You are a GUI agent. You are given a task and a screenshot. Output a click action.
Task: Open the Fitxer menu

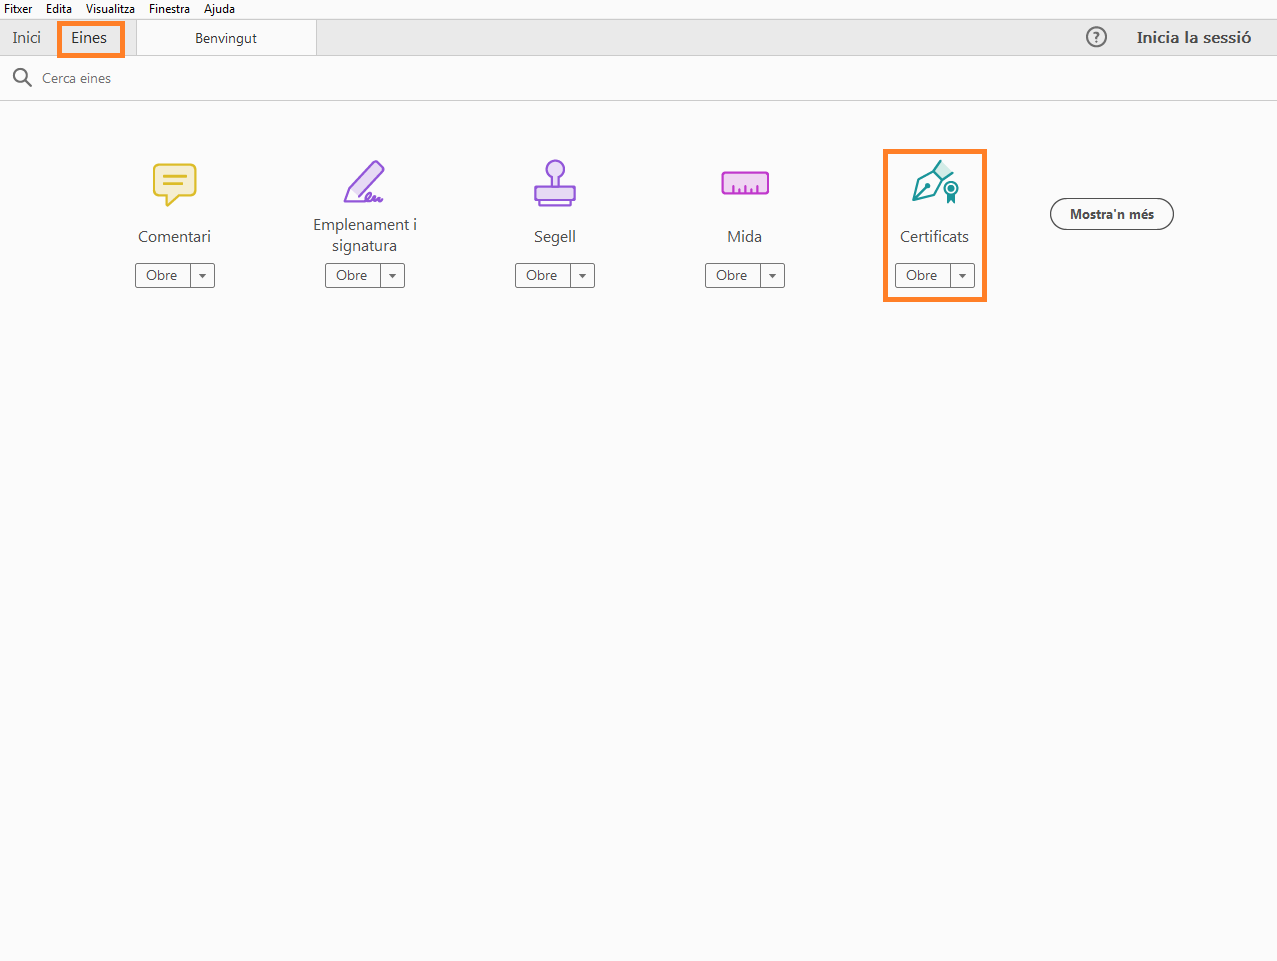pyautogui.click(x=18, y=9)
